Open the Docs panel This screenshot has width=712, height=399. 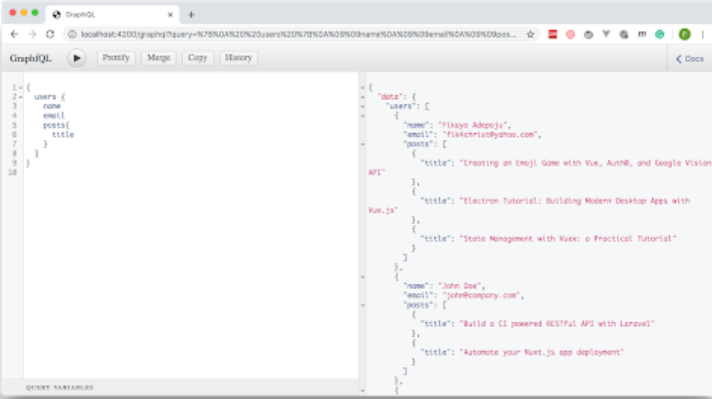click(x=690, y=59)
